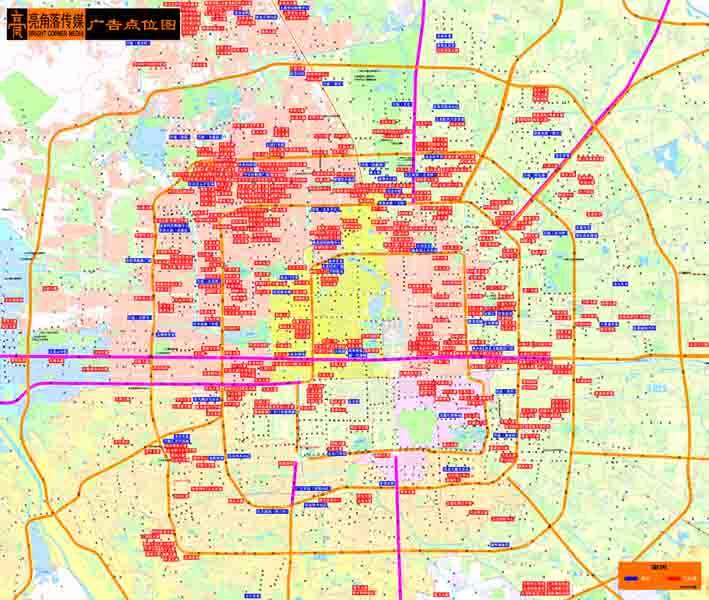Viewport: 709px width, 600px height.
Task: Click the 广告点位图 map title
Action: coord(132,25)
